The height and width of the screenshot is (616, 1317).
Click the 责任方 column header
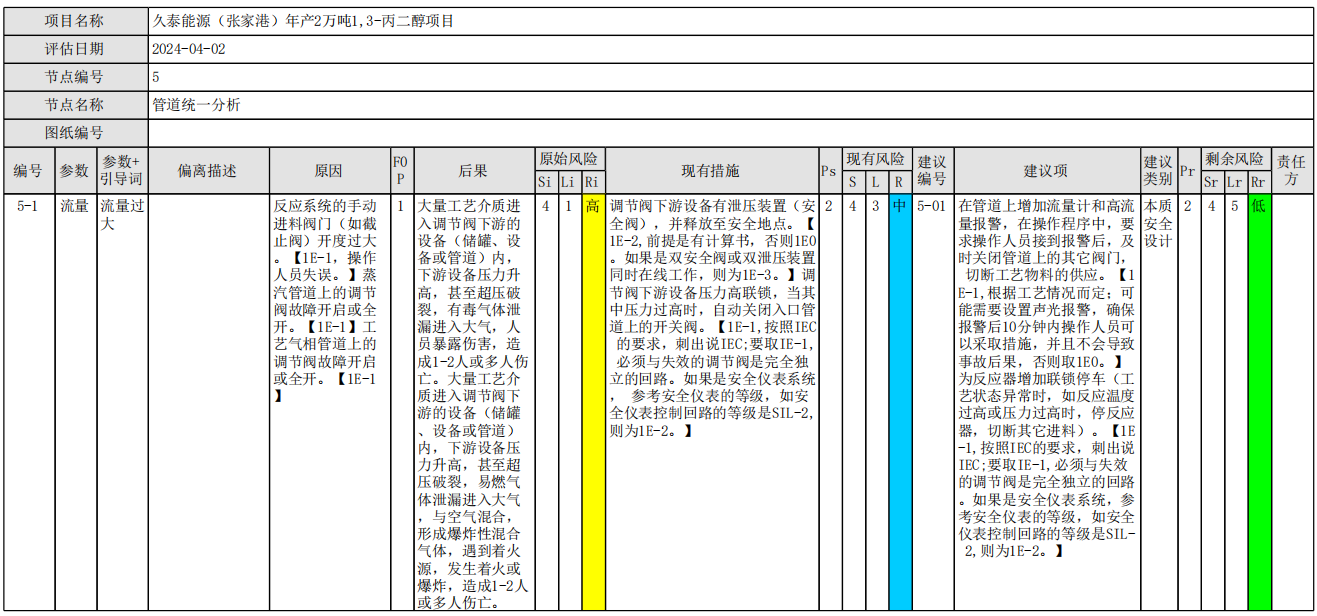1292,171
